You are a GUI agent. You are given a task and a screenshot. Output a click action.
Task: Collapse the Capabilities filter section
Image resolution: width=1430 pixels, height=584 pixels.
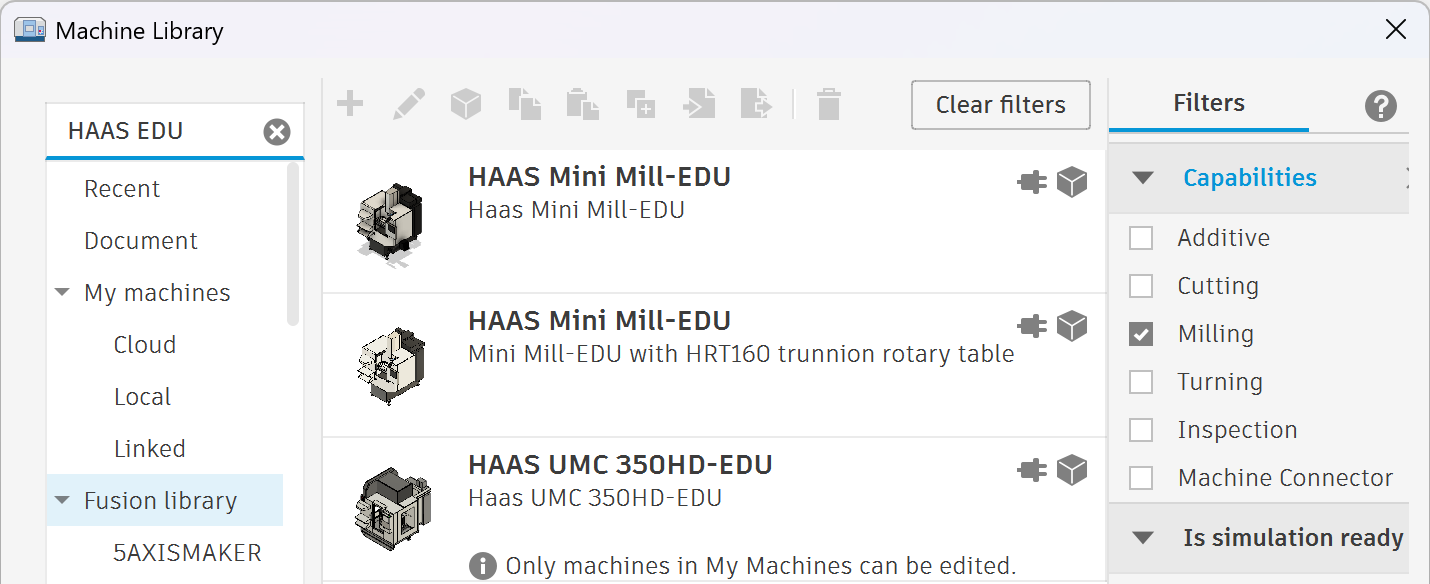click(x=1142, y=178)
